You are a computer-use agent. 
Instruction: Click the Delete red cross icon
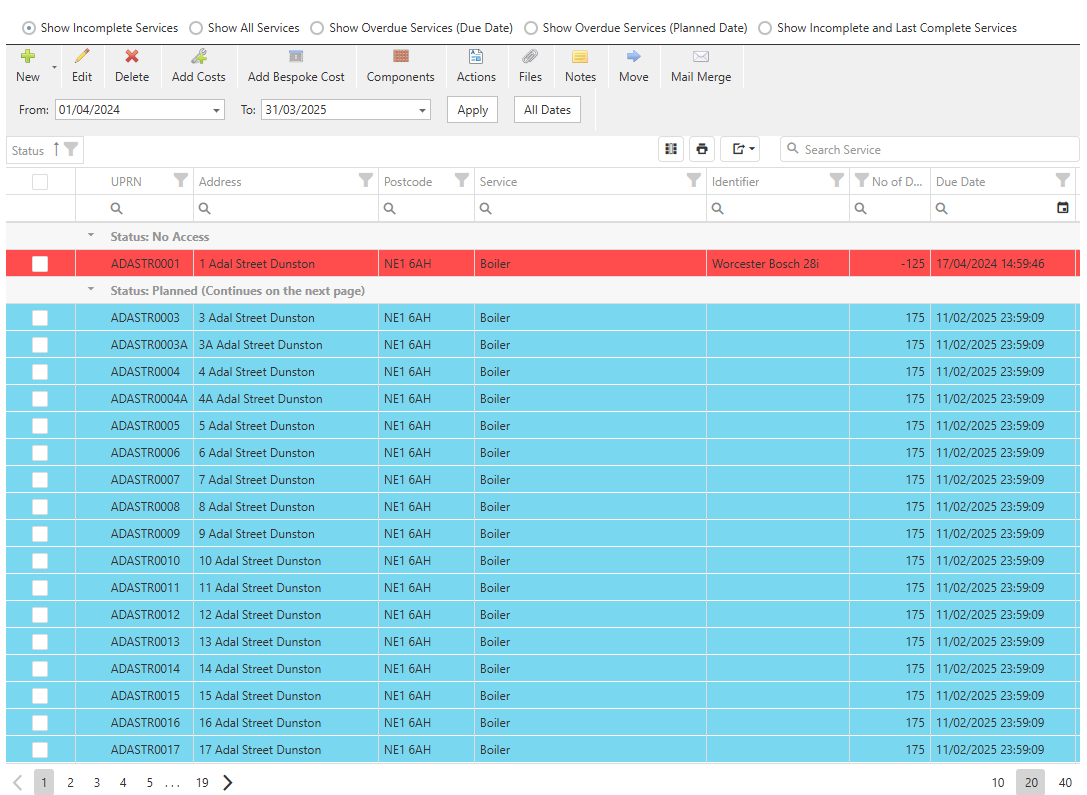pyautogui.click(x=131, y=57)
